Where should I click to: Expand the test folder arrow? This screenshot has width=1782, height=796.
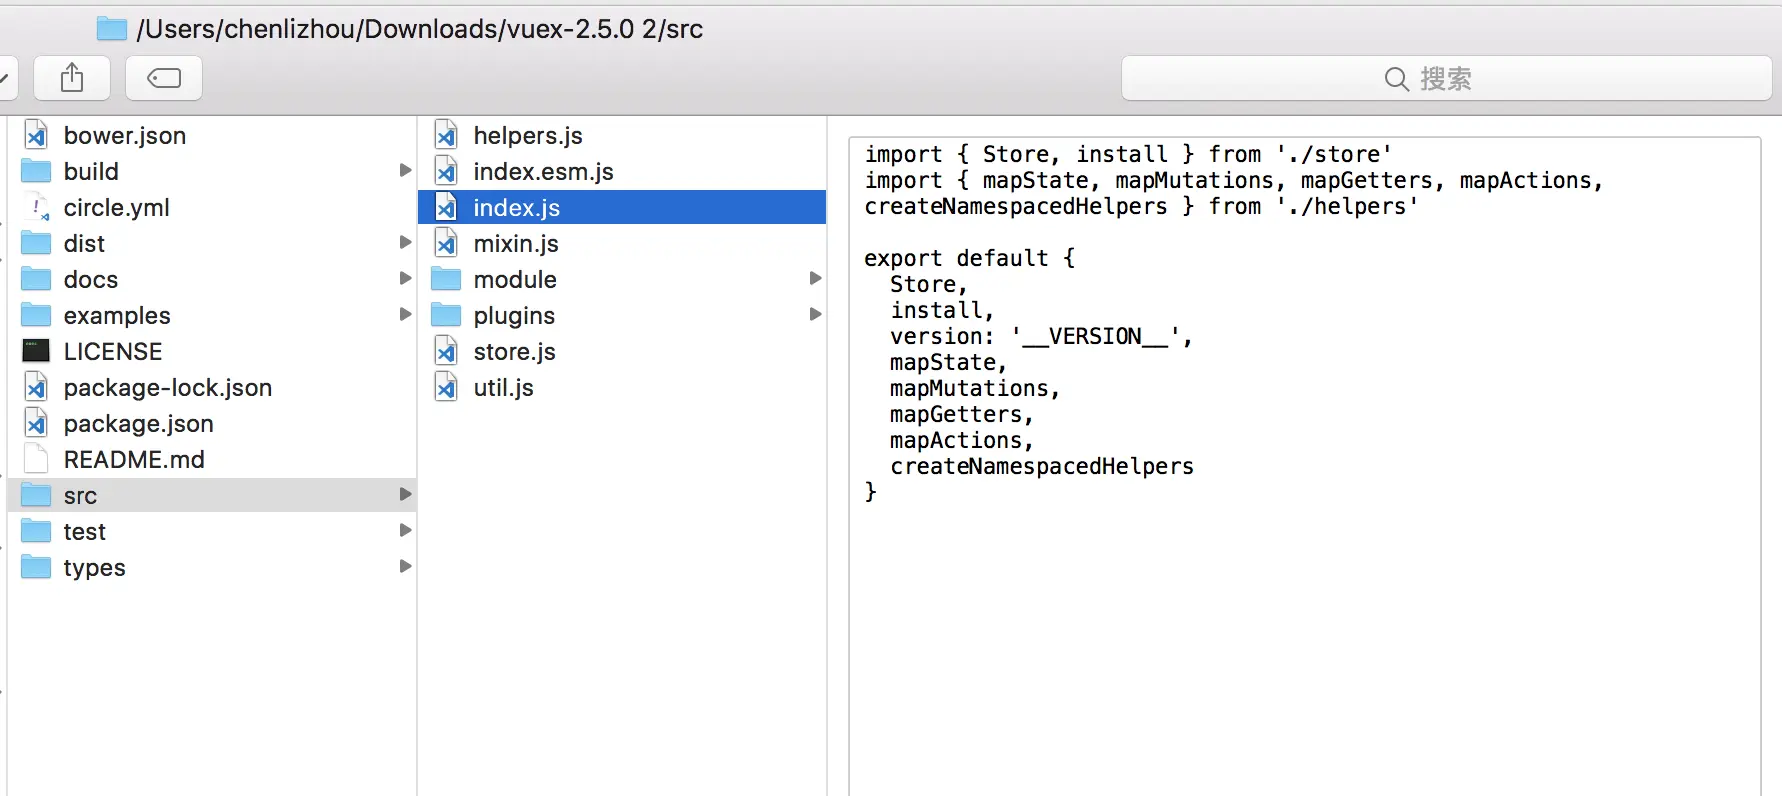tap(405, 530)
